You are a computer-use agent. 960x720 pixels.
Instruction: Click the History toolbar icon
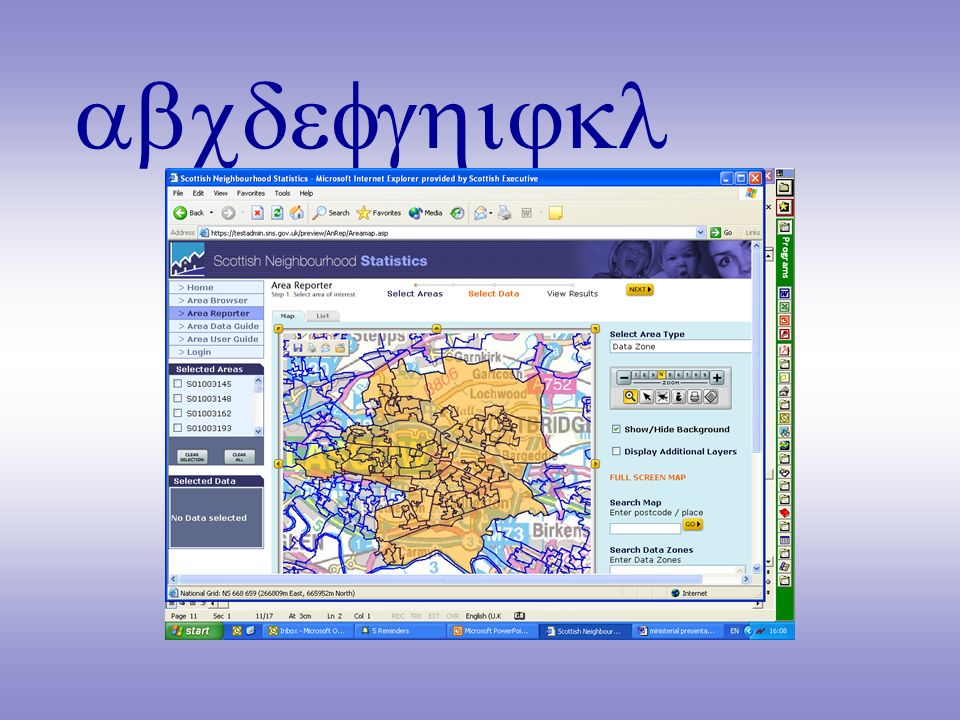point(457,213)
